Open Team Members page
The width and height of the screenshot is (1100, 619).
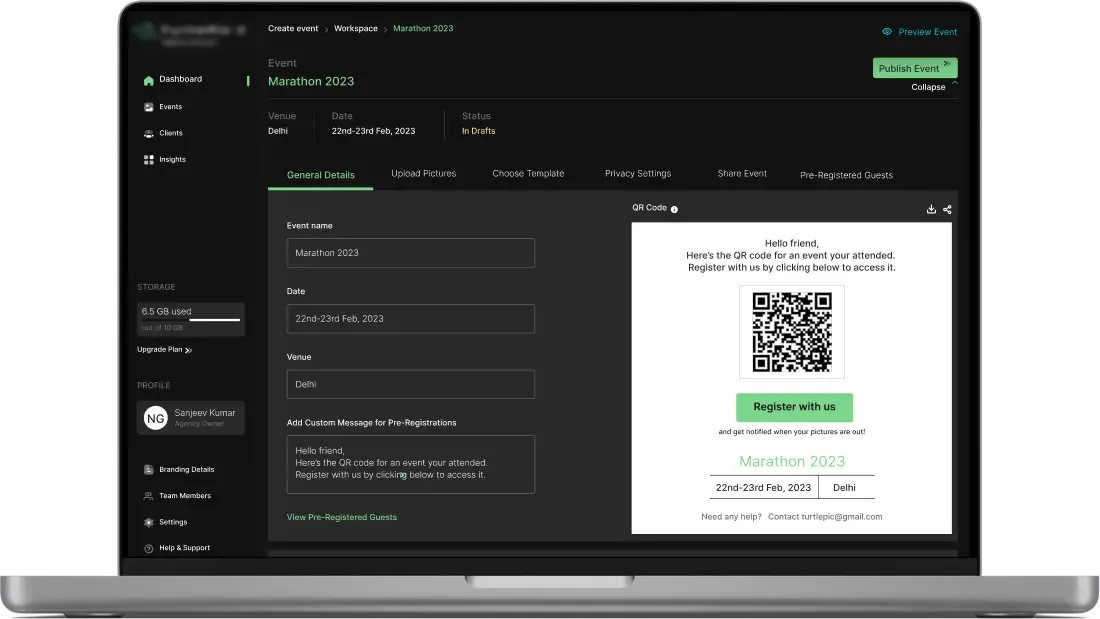click(x=184, y=496)
